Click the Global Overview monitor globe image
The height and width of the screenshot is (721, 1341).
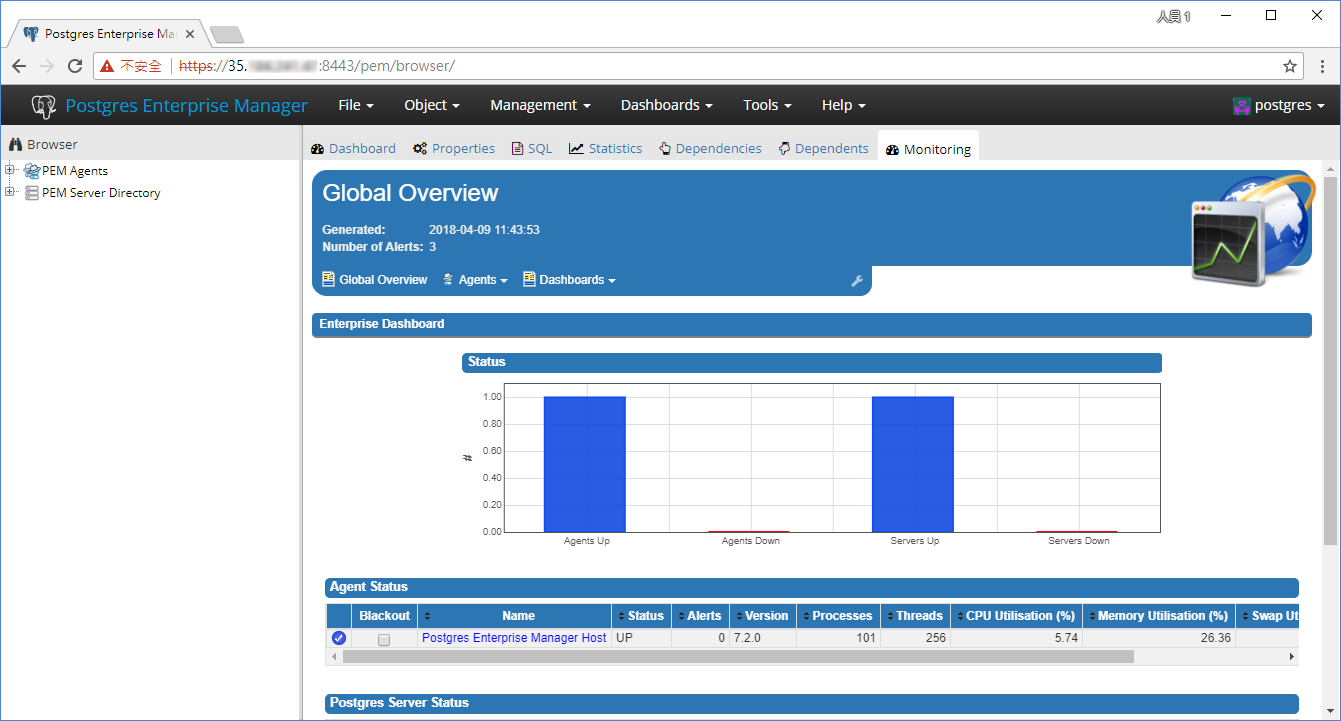coord(1252,229)
